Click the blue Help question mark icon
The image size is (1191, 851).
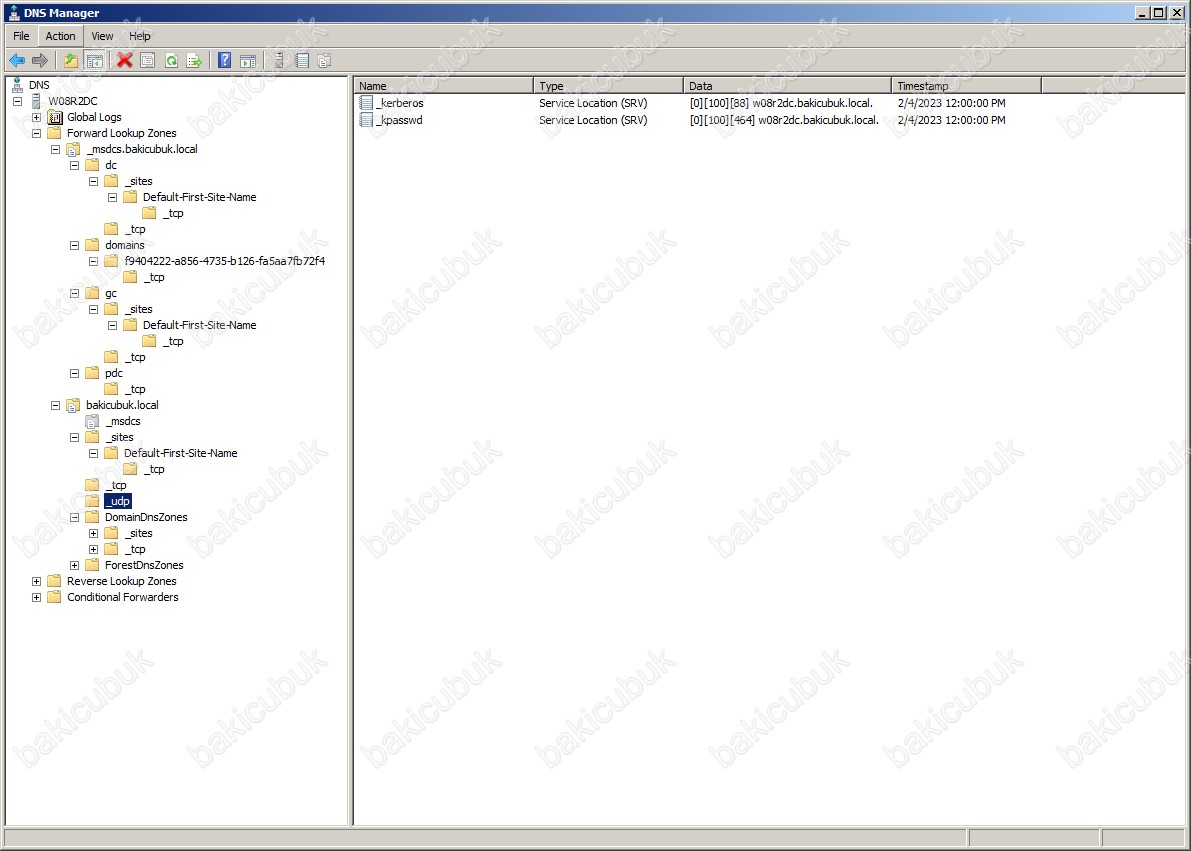coord(225,61)
